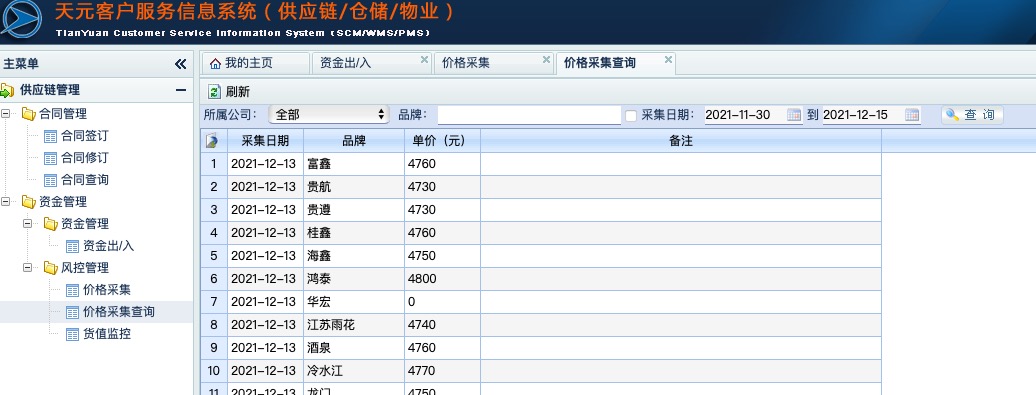The height and width of the screenshot is (395, 1036).
Task: Collapse the 合同管理 tree folder
Action: pyautogui.click(x=7, y=114)
